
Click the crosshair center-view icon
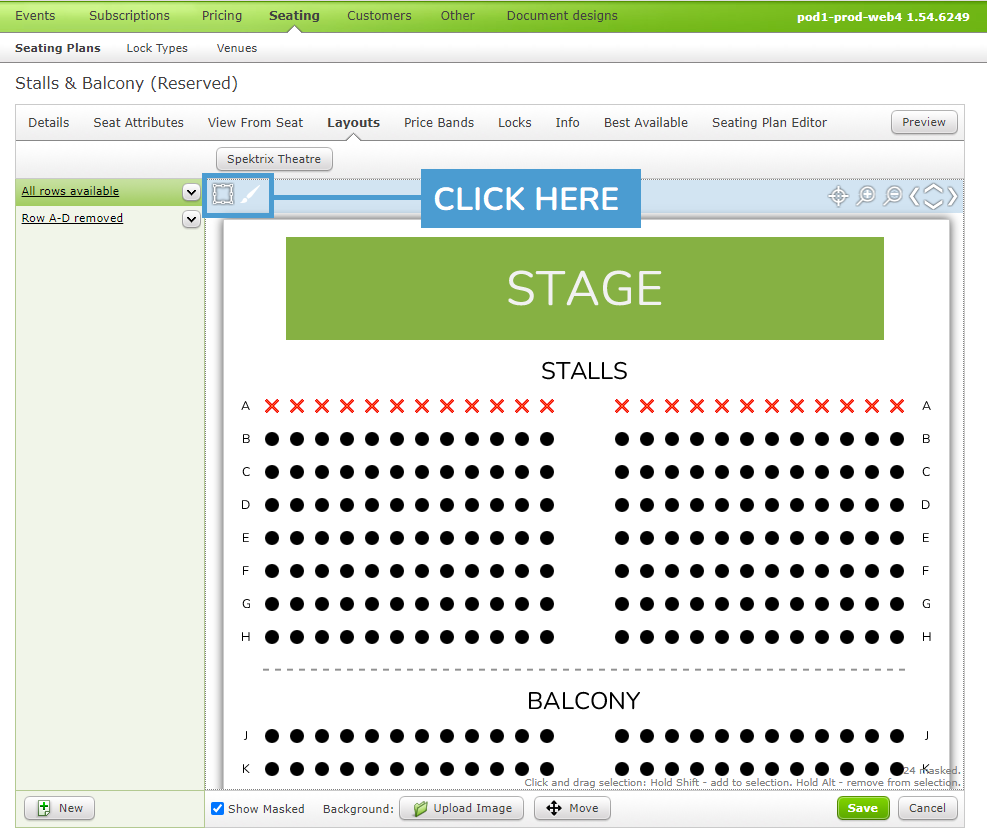coord(838,196)
